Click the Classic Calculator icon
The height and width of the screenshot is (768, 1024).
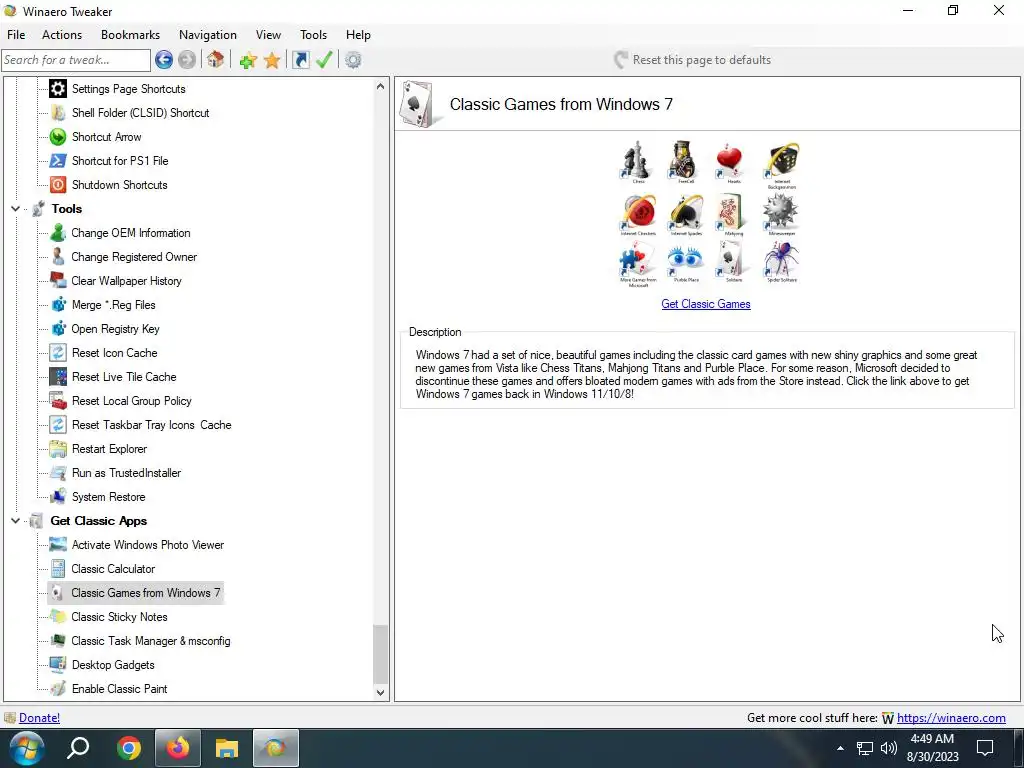coord(58,569)
